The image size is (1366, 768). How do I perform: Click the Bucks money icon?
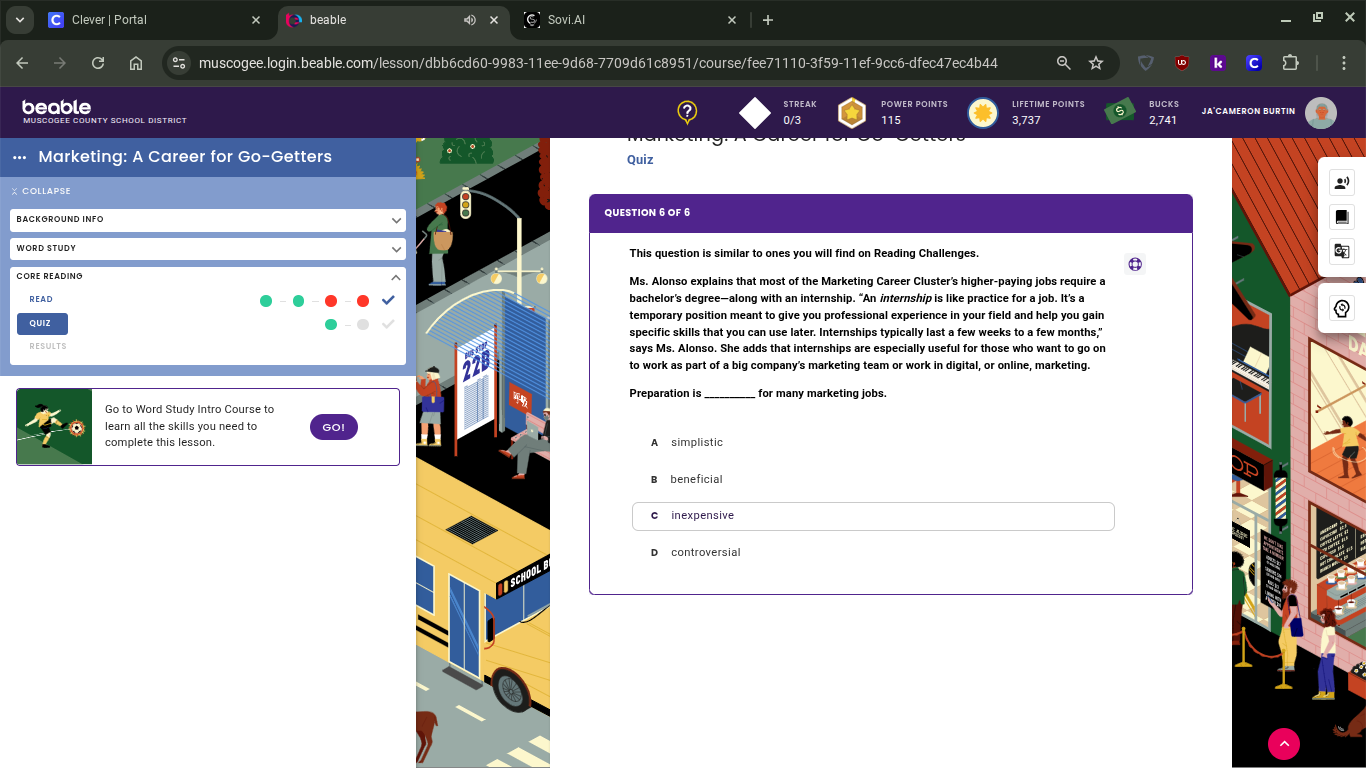(x=1119, y=112)
